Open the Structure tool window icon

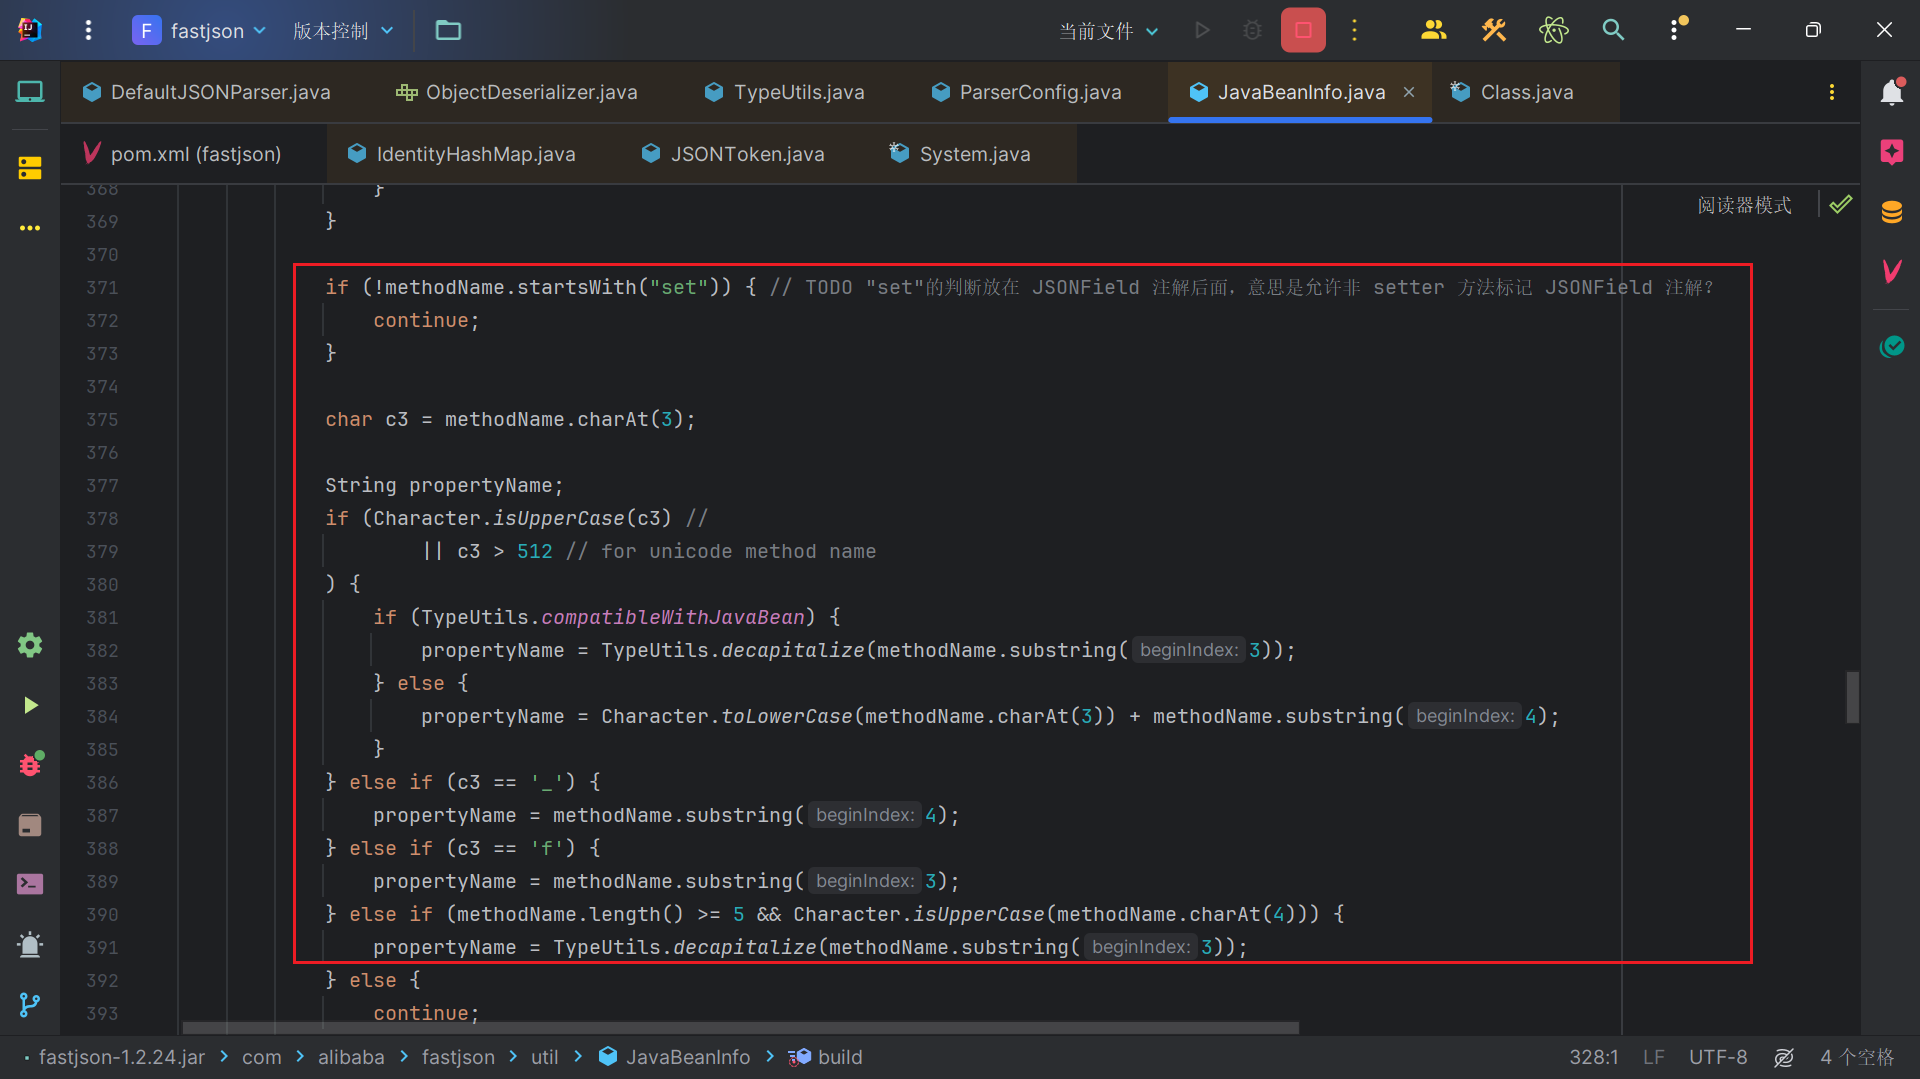pos(30,168)
